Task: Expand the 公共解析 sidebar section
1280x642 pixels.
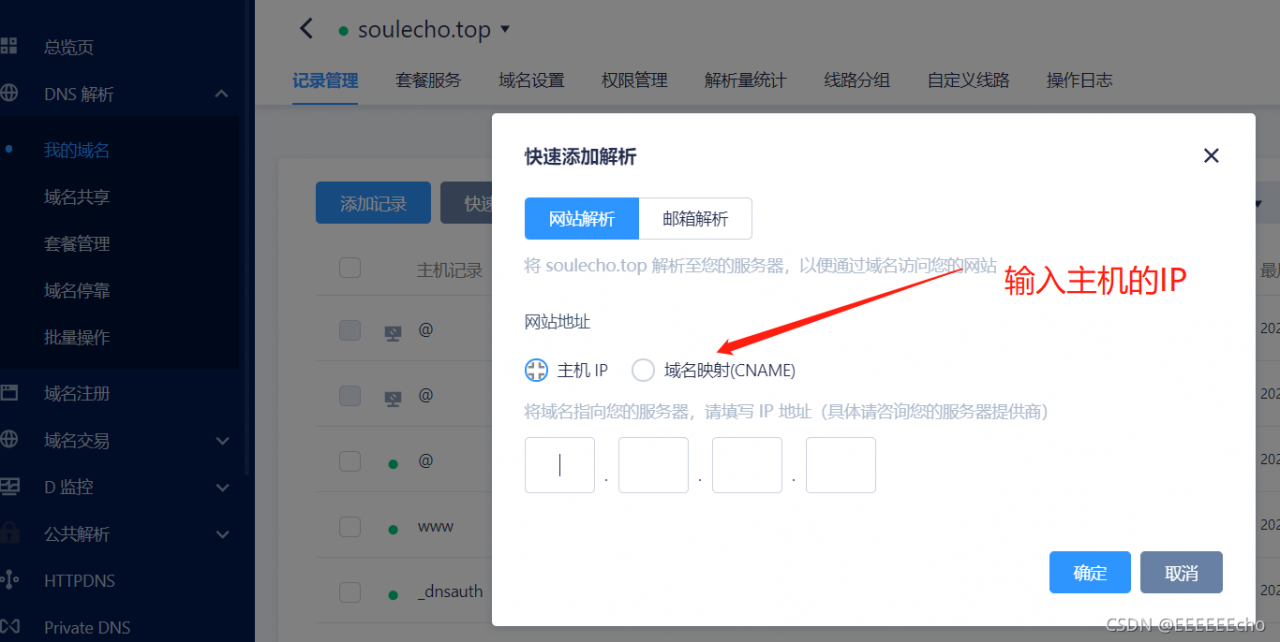Action: (x=222, y=534)
